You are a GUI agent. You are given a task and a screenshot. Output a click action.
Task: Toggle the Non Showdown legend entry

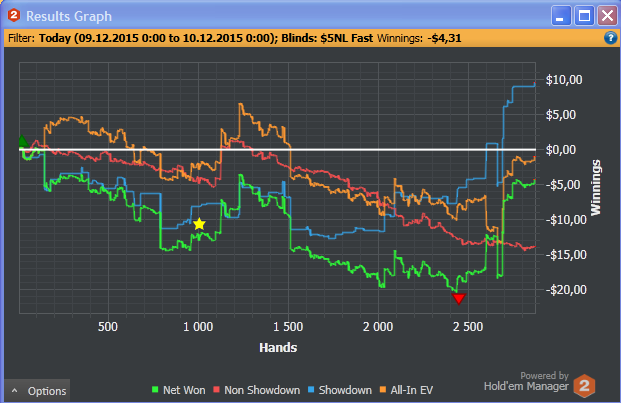(x=257, y=390)
